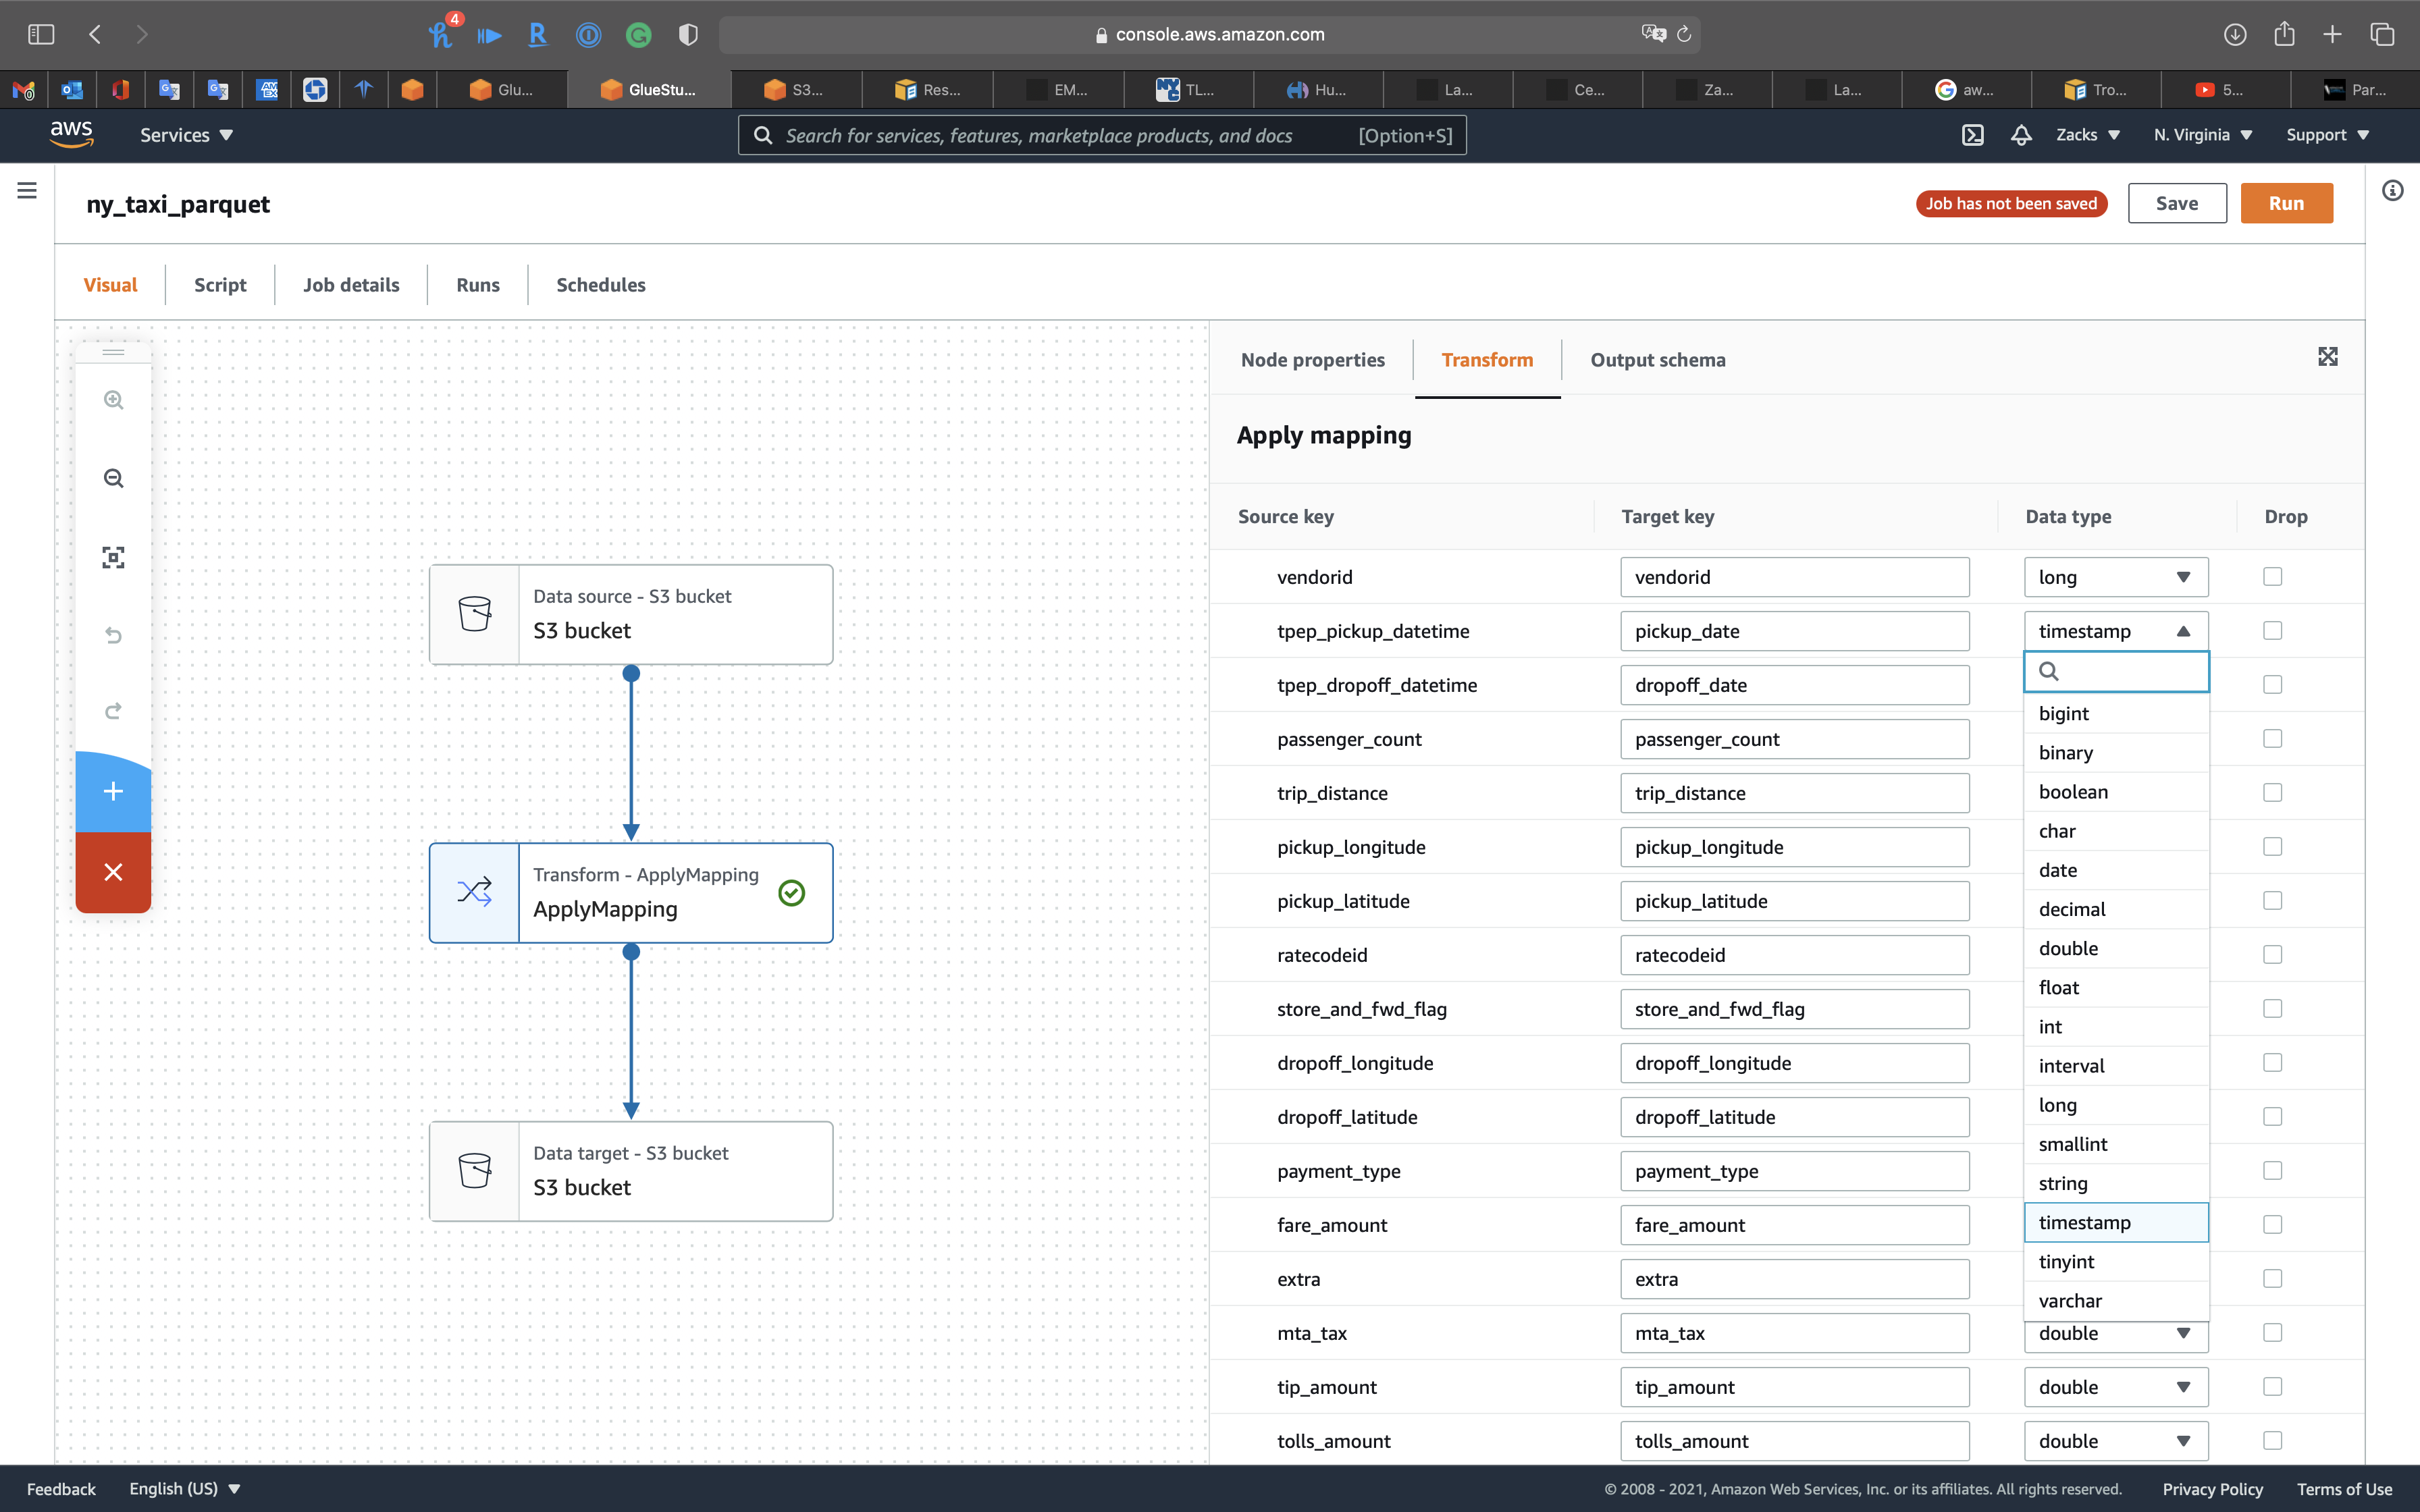Click the blue add node plus button
2420x1512 pixels.
[x=113, y=791]
